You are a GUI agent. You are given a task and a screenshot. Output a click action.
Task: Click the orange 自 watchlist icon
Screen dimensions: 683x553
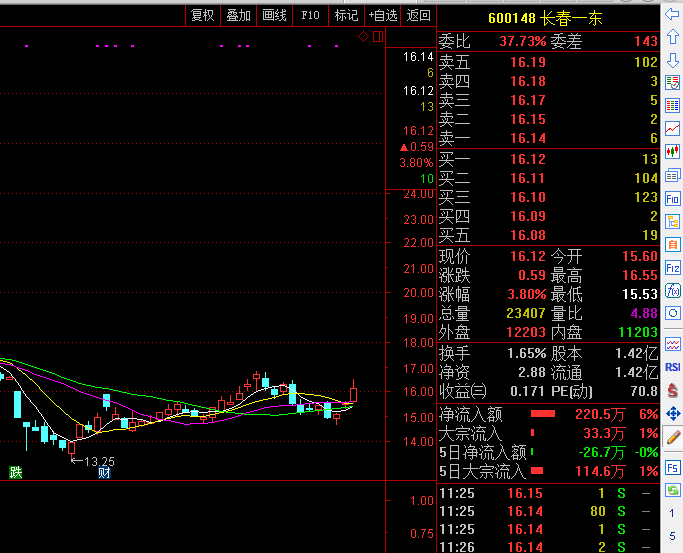pos(673,245)
